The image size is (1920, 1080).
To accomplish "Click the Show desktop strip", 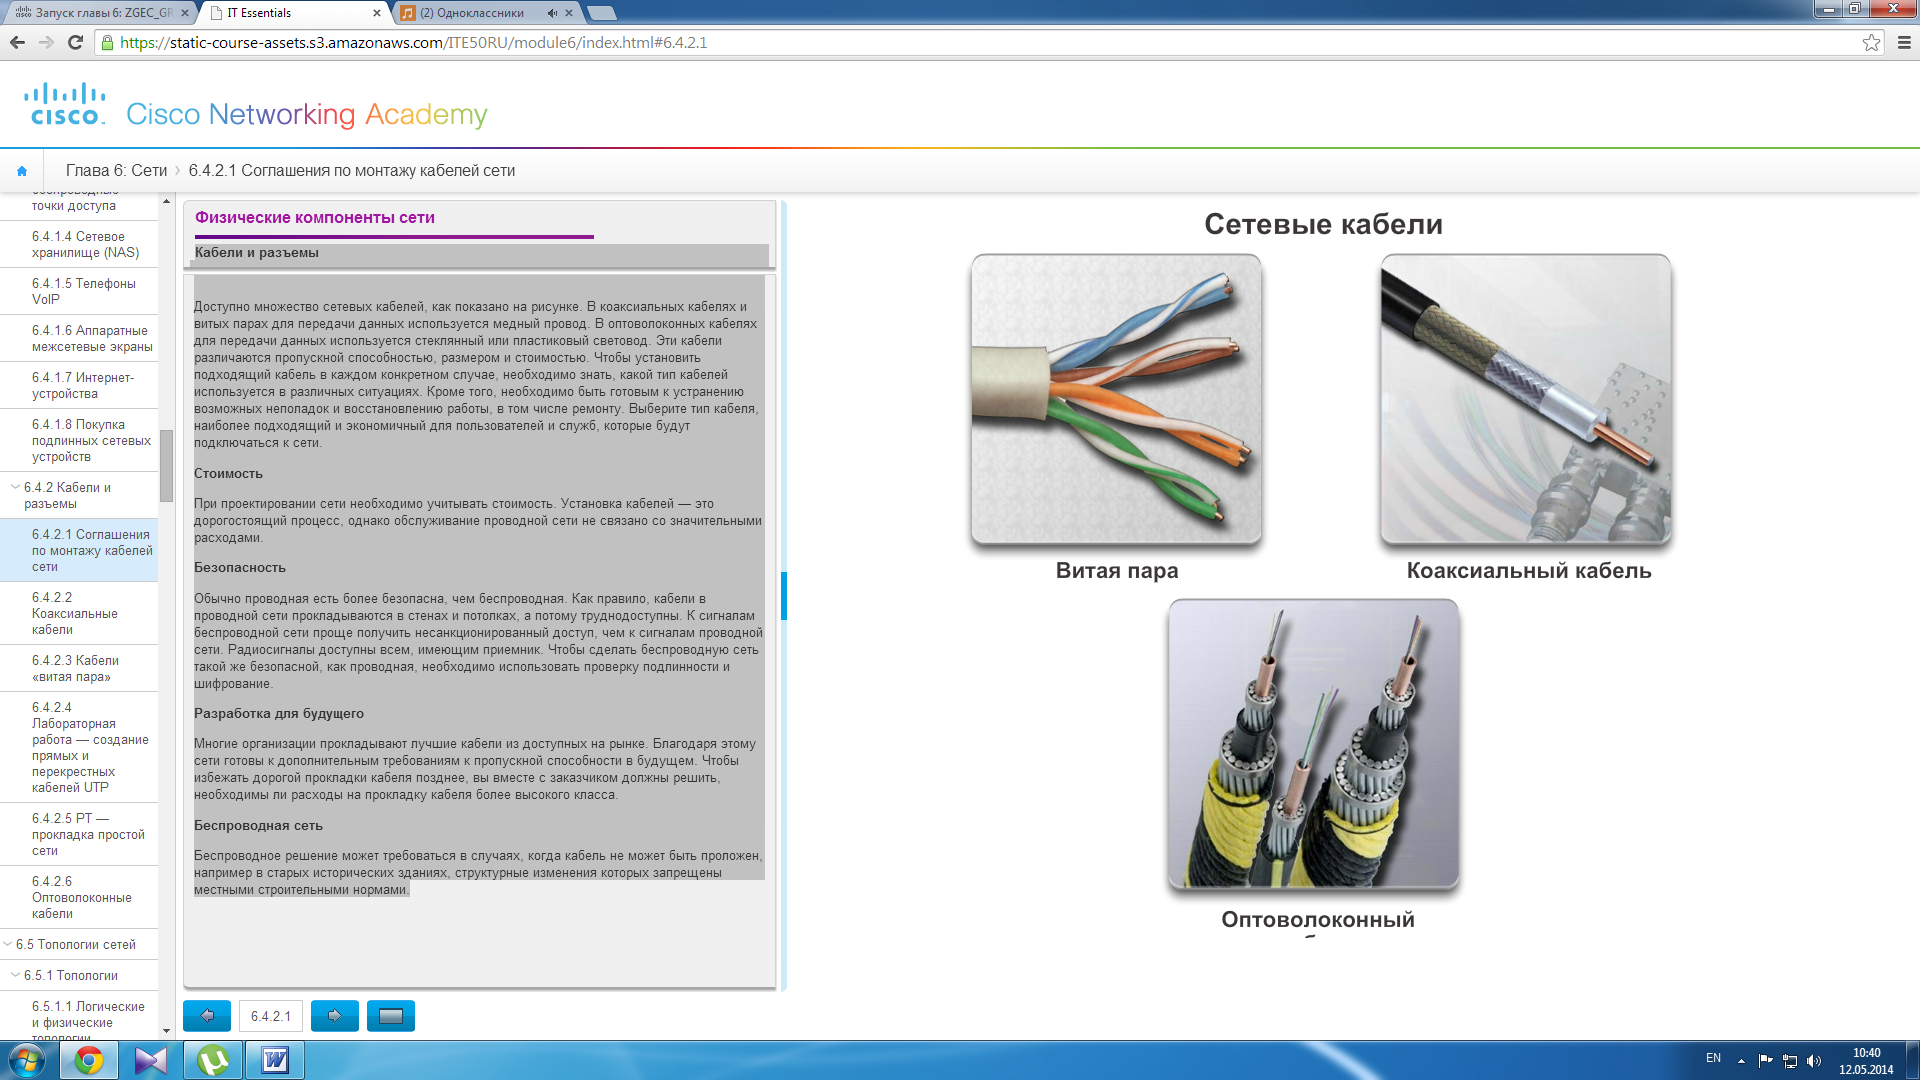I will [x=1912, y=1060].
